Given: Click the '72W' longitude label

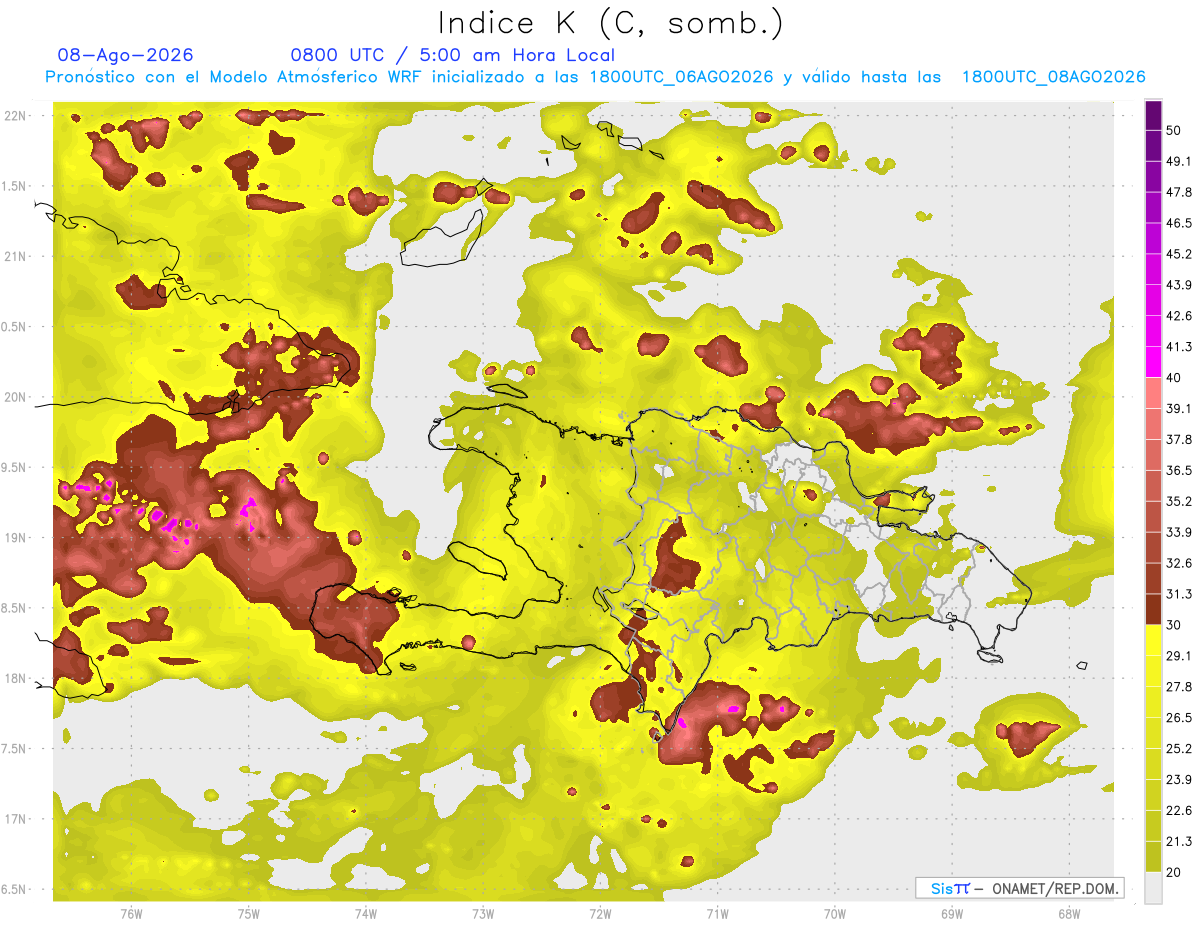Looking at the screenshot, I should point(600,914).
